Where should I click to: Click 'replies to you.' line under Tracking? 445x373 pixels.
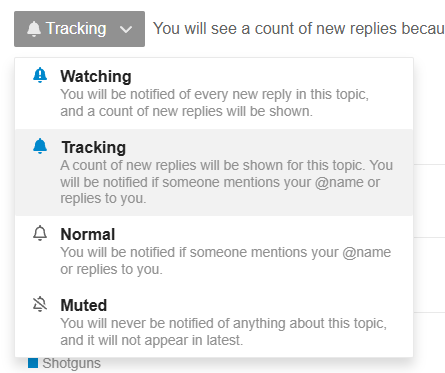[x=103, y=198]
